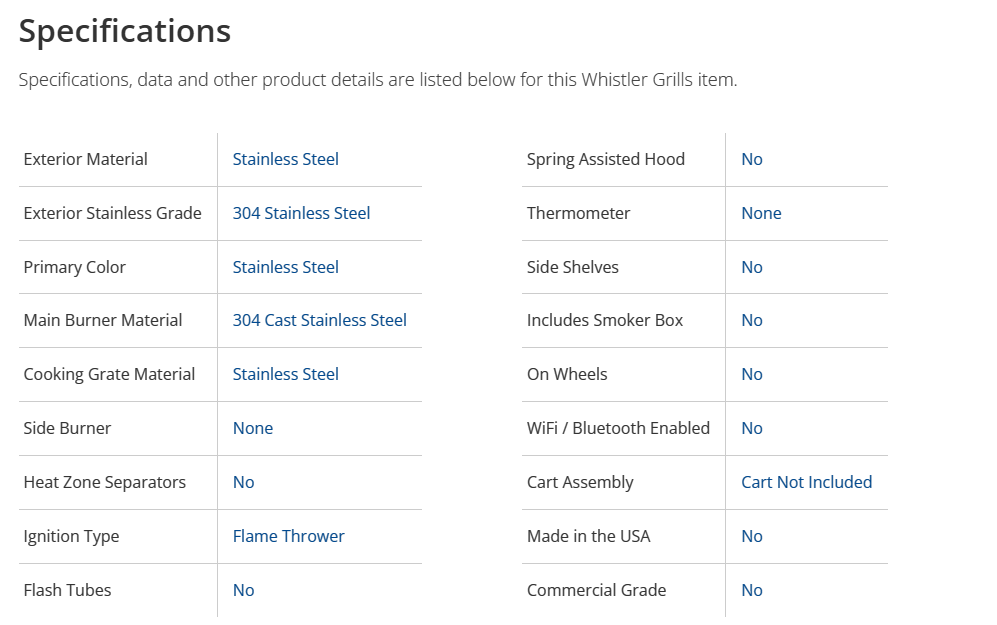Click the Exterior Material Stainless Steel link
The height and width of the screenshot is (625, 997).
(x=285, y=159)
